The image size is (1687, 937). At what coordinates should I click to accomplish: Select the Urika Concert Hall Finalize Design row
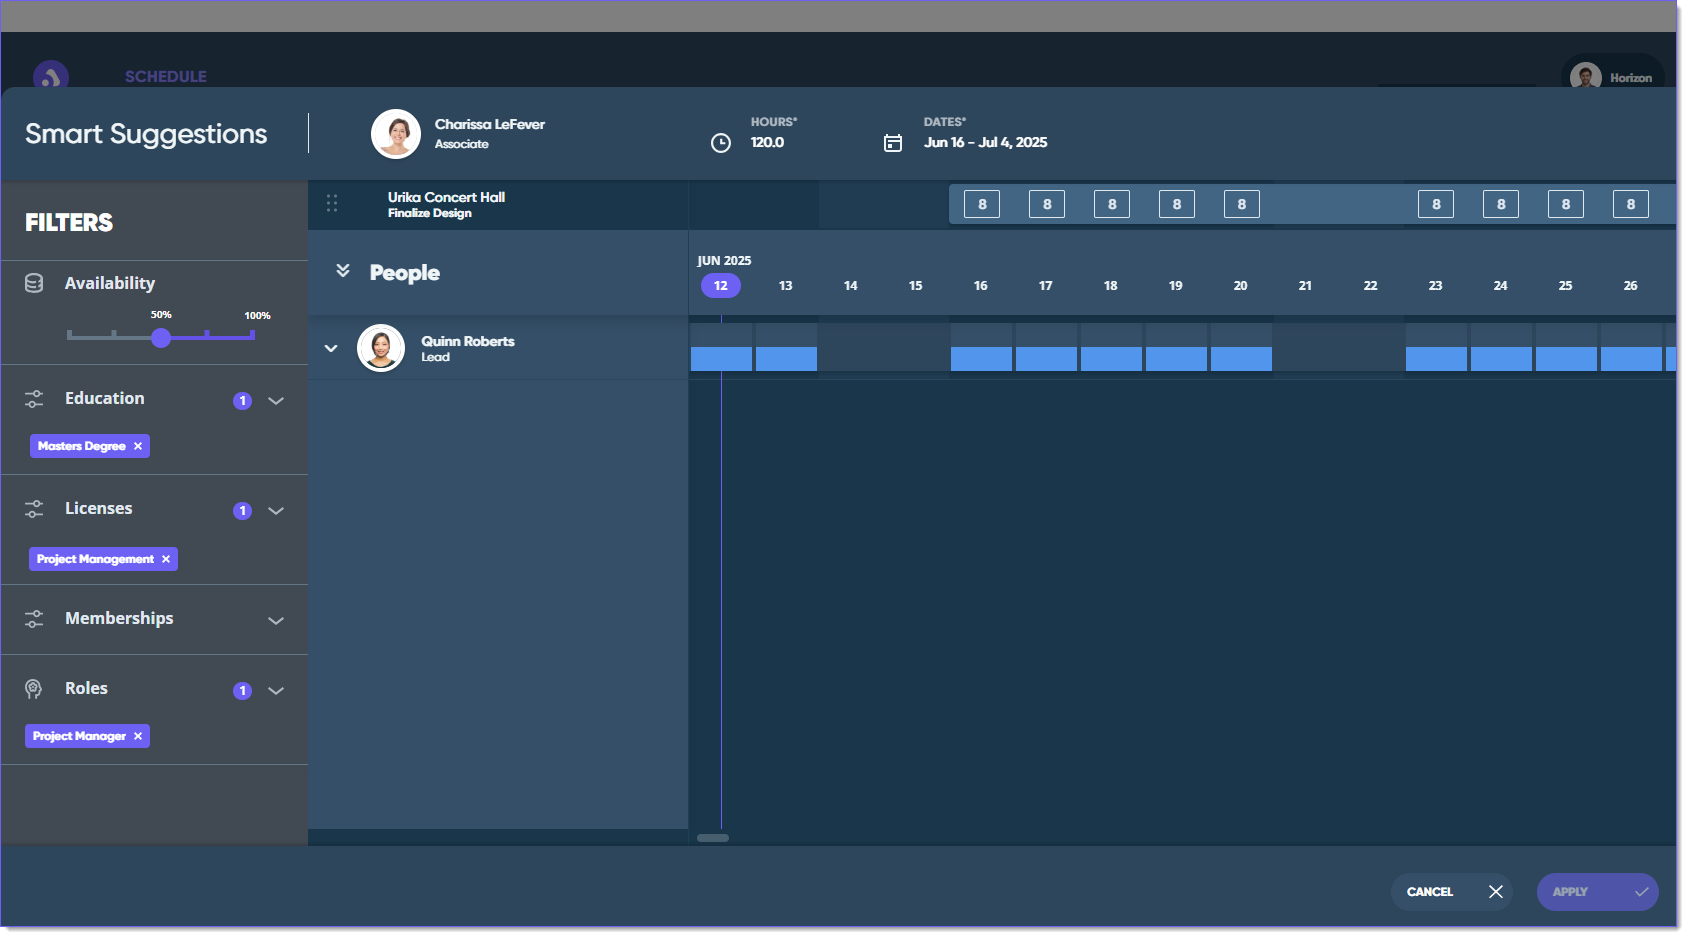point(498,205)
